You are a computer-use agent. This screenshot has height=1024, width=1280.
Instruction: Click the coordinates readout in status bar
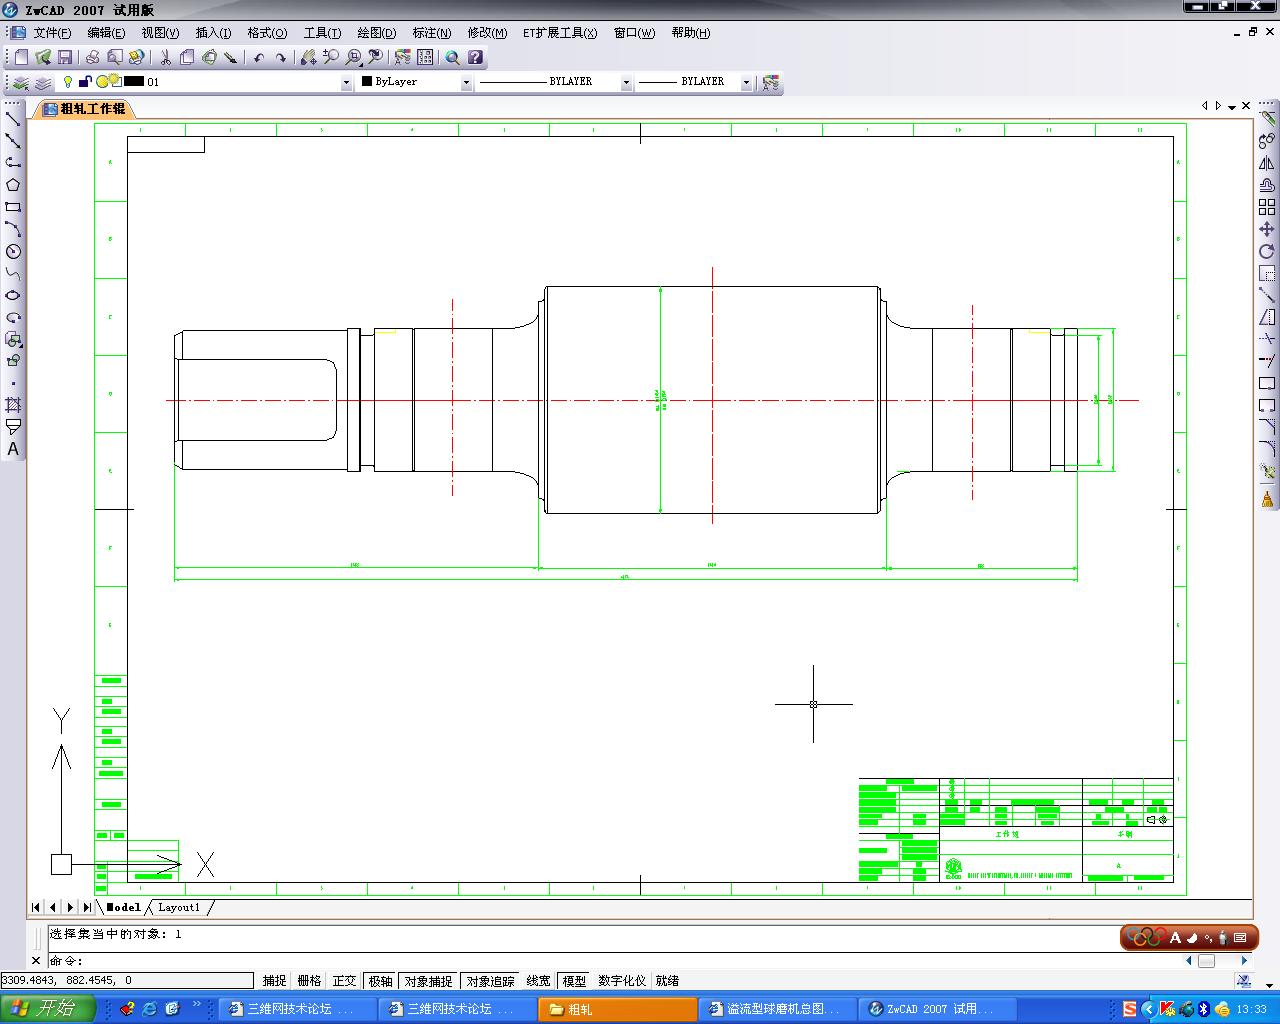127,981
